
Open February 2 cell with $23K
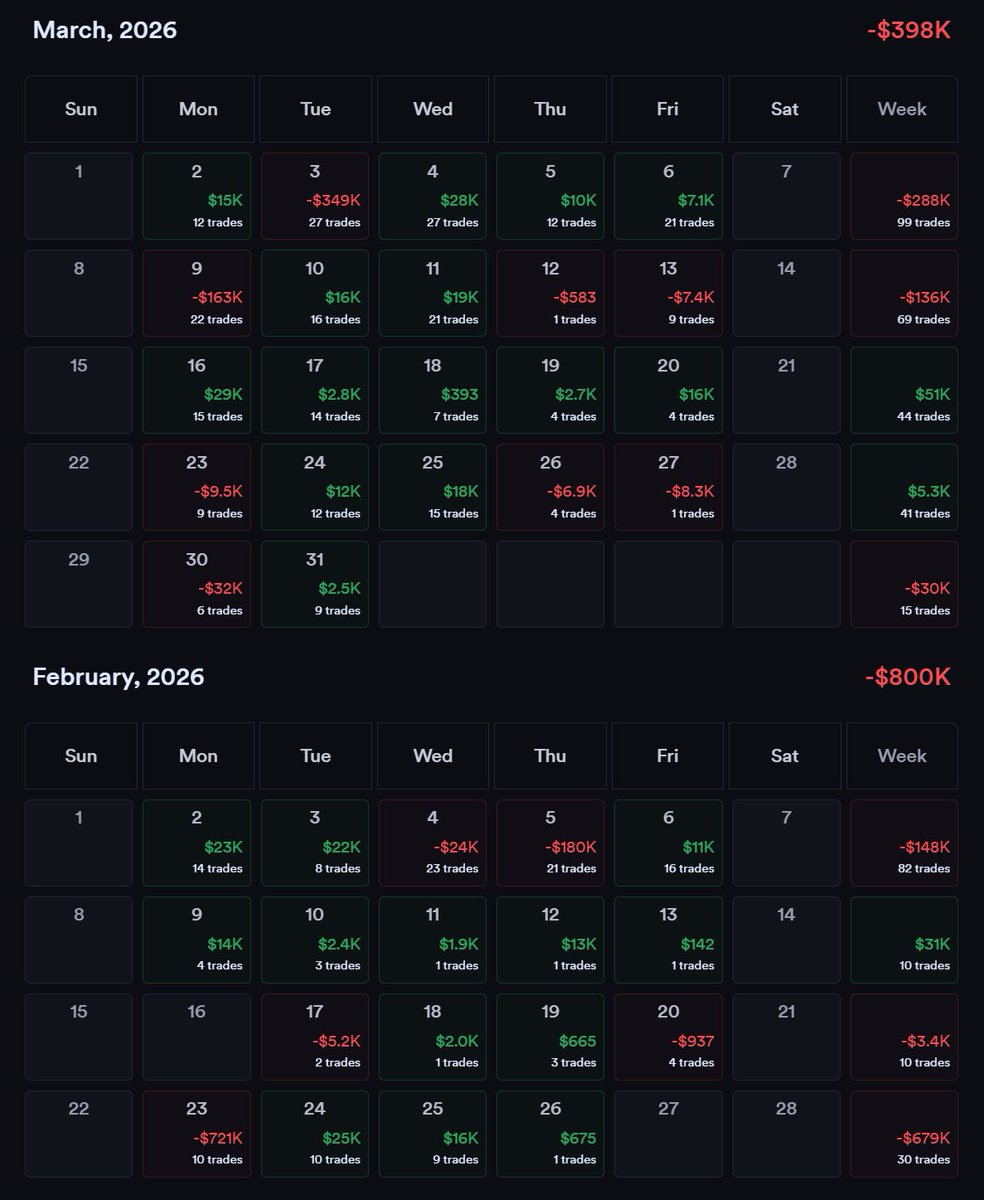pyautogui.click(x=197, y=843)
